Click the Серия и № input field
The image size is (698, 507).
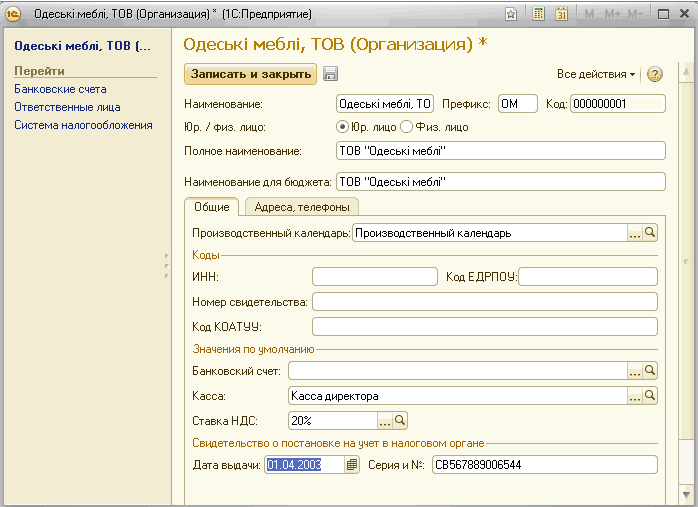coord(545,465)
